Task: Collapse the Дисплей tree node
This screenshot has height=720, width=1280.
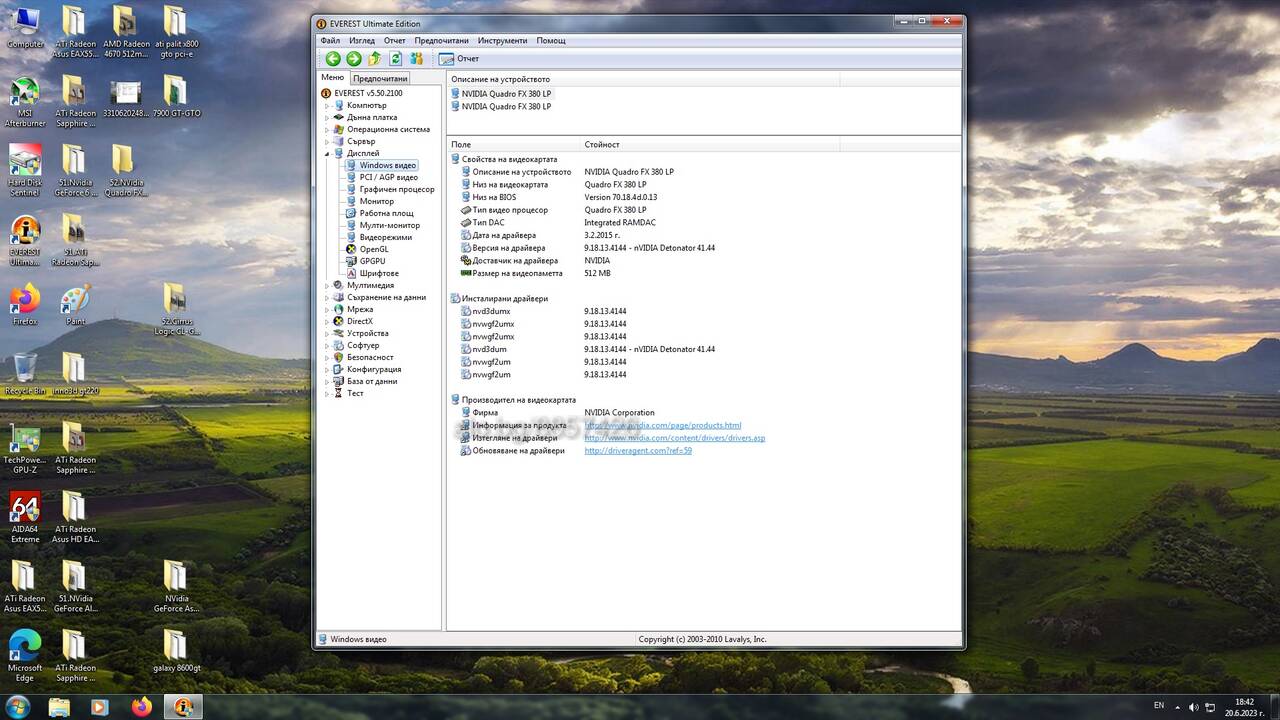Action: coord(327,153)
